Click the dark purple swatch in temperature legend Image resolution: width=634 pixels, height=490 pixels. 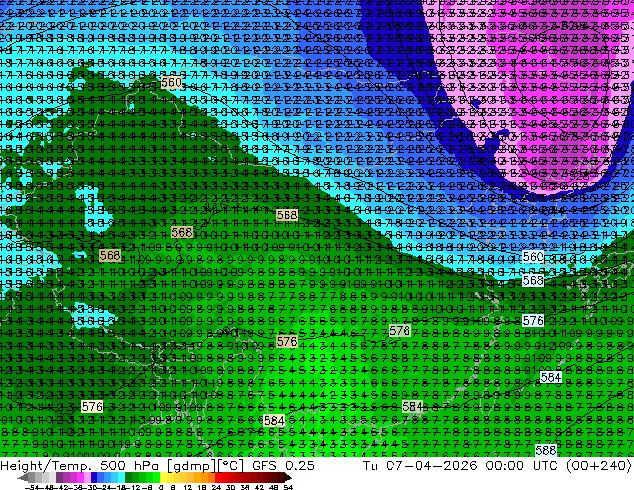59,478
